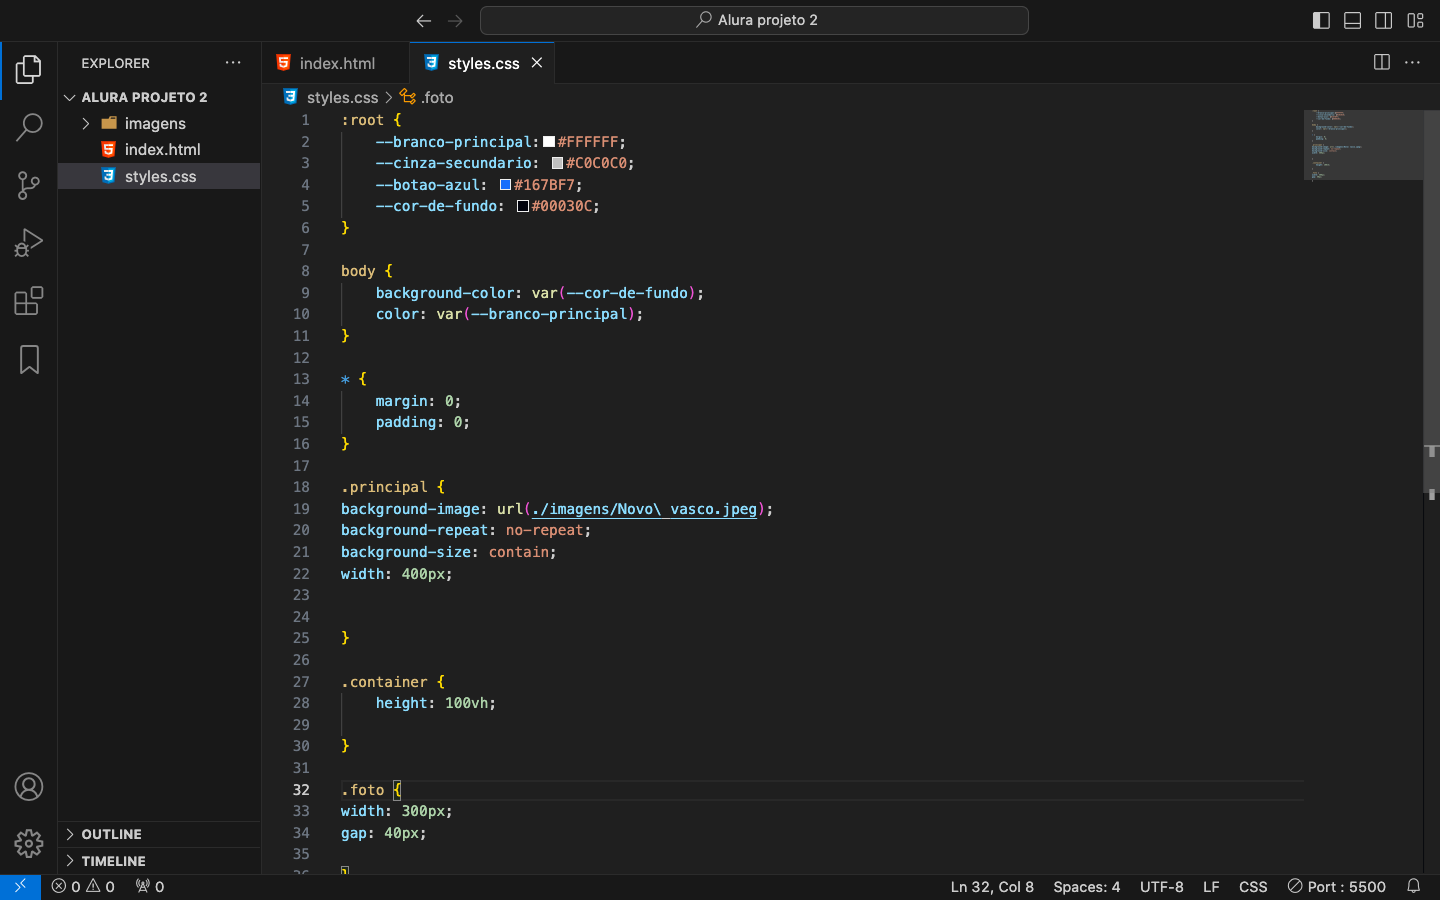Screen dimensions: 1440x900
Task: Open the Search view icon
Action: tap(29, 127)
